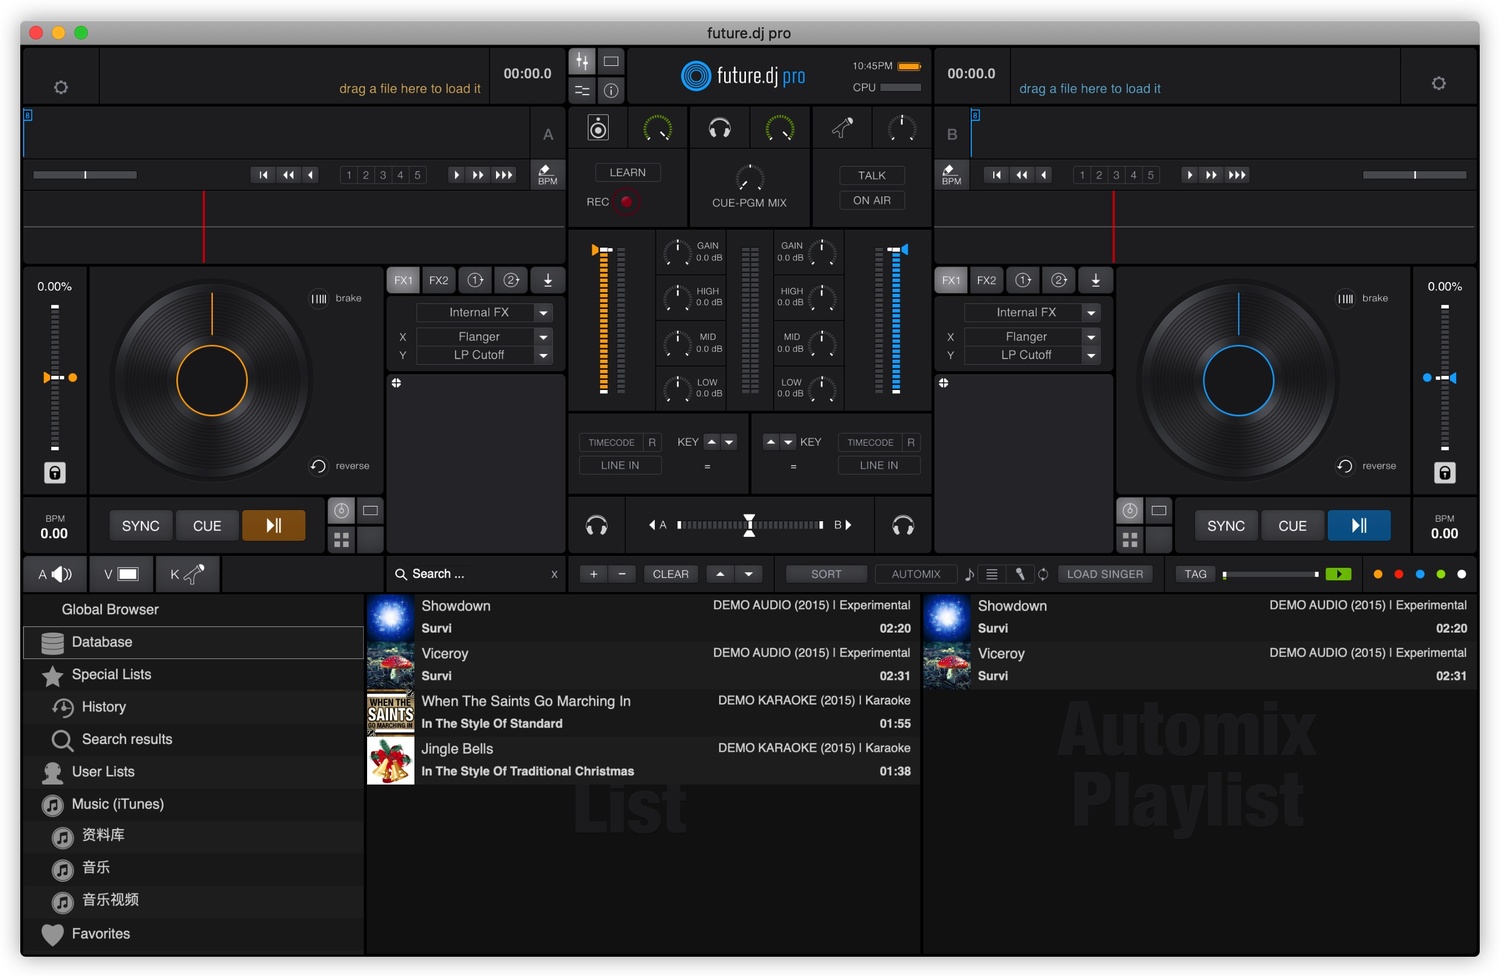
Task: Click LOAD SINGER button
Action: pyautogui.click(x=1105, y=574)
